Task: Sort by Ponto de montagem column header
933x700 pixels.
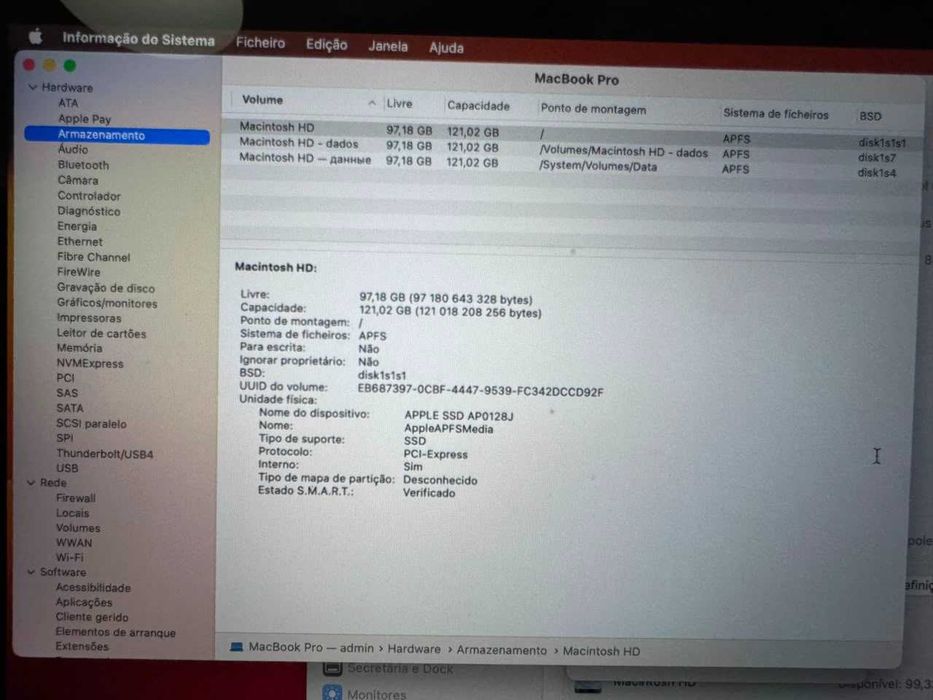Action: point(593,110)
